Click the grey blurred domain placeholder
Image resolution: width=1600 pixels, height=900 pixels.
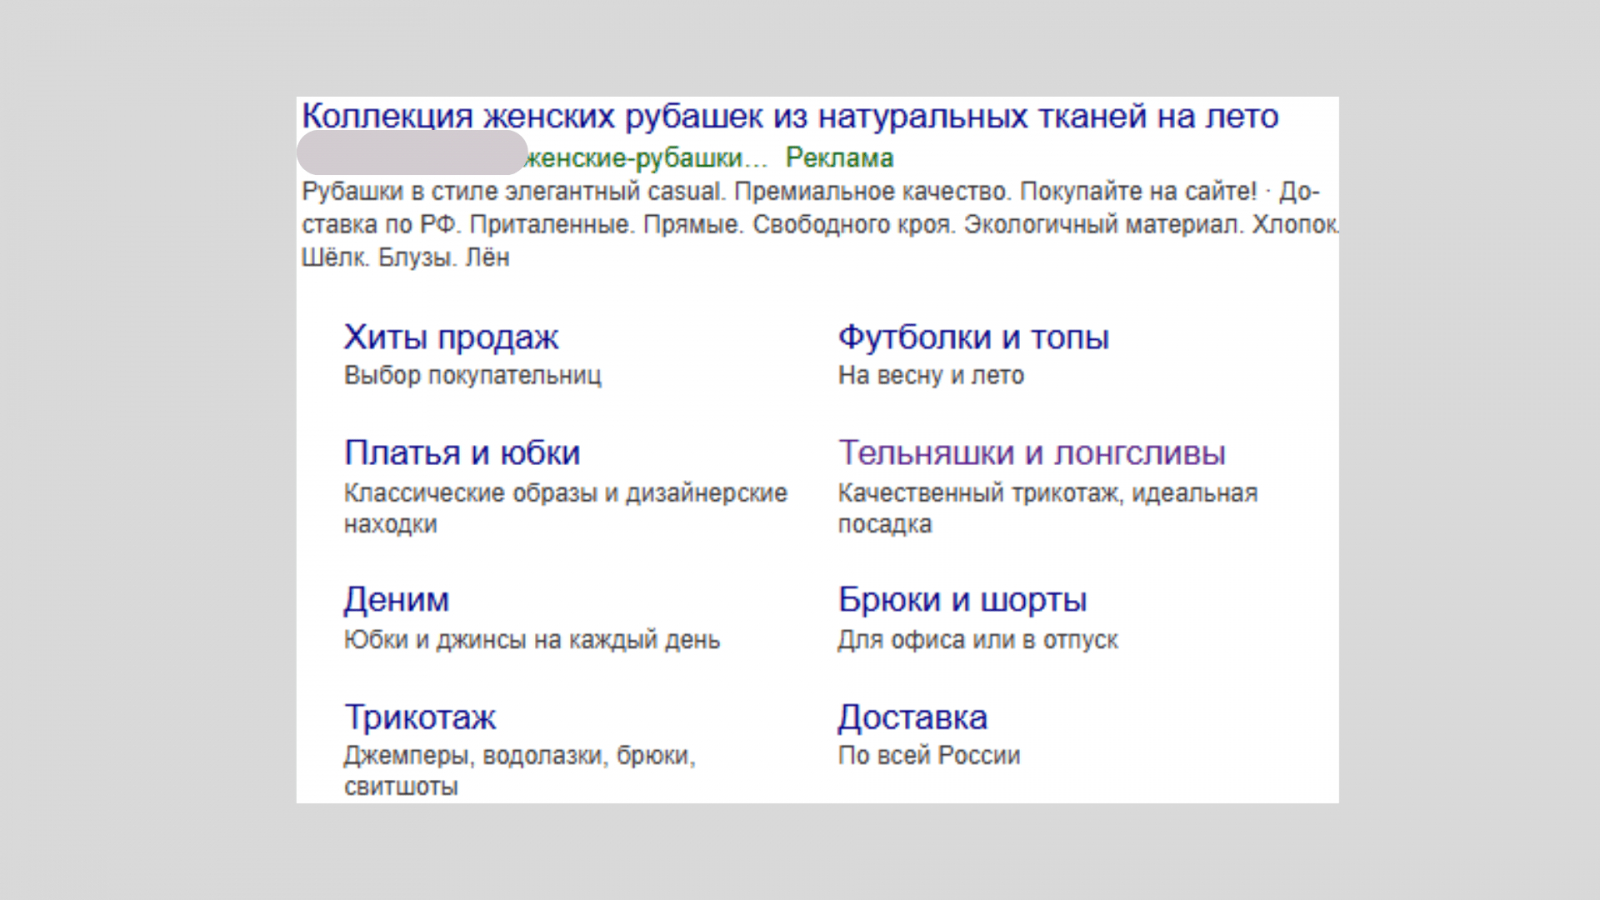click(412, 153)
